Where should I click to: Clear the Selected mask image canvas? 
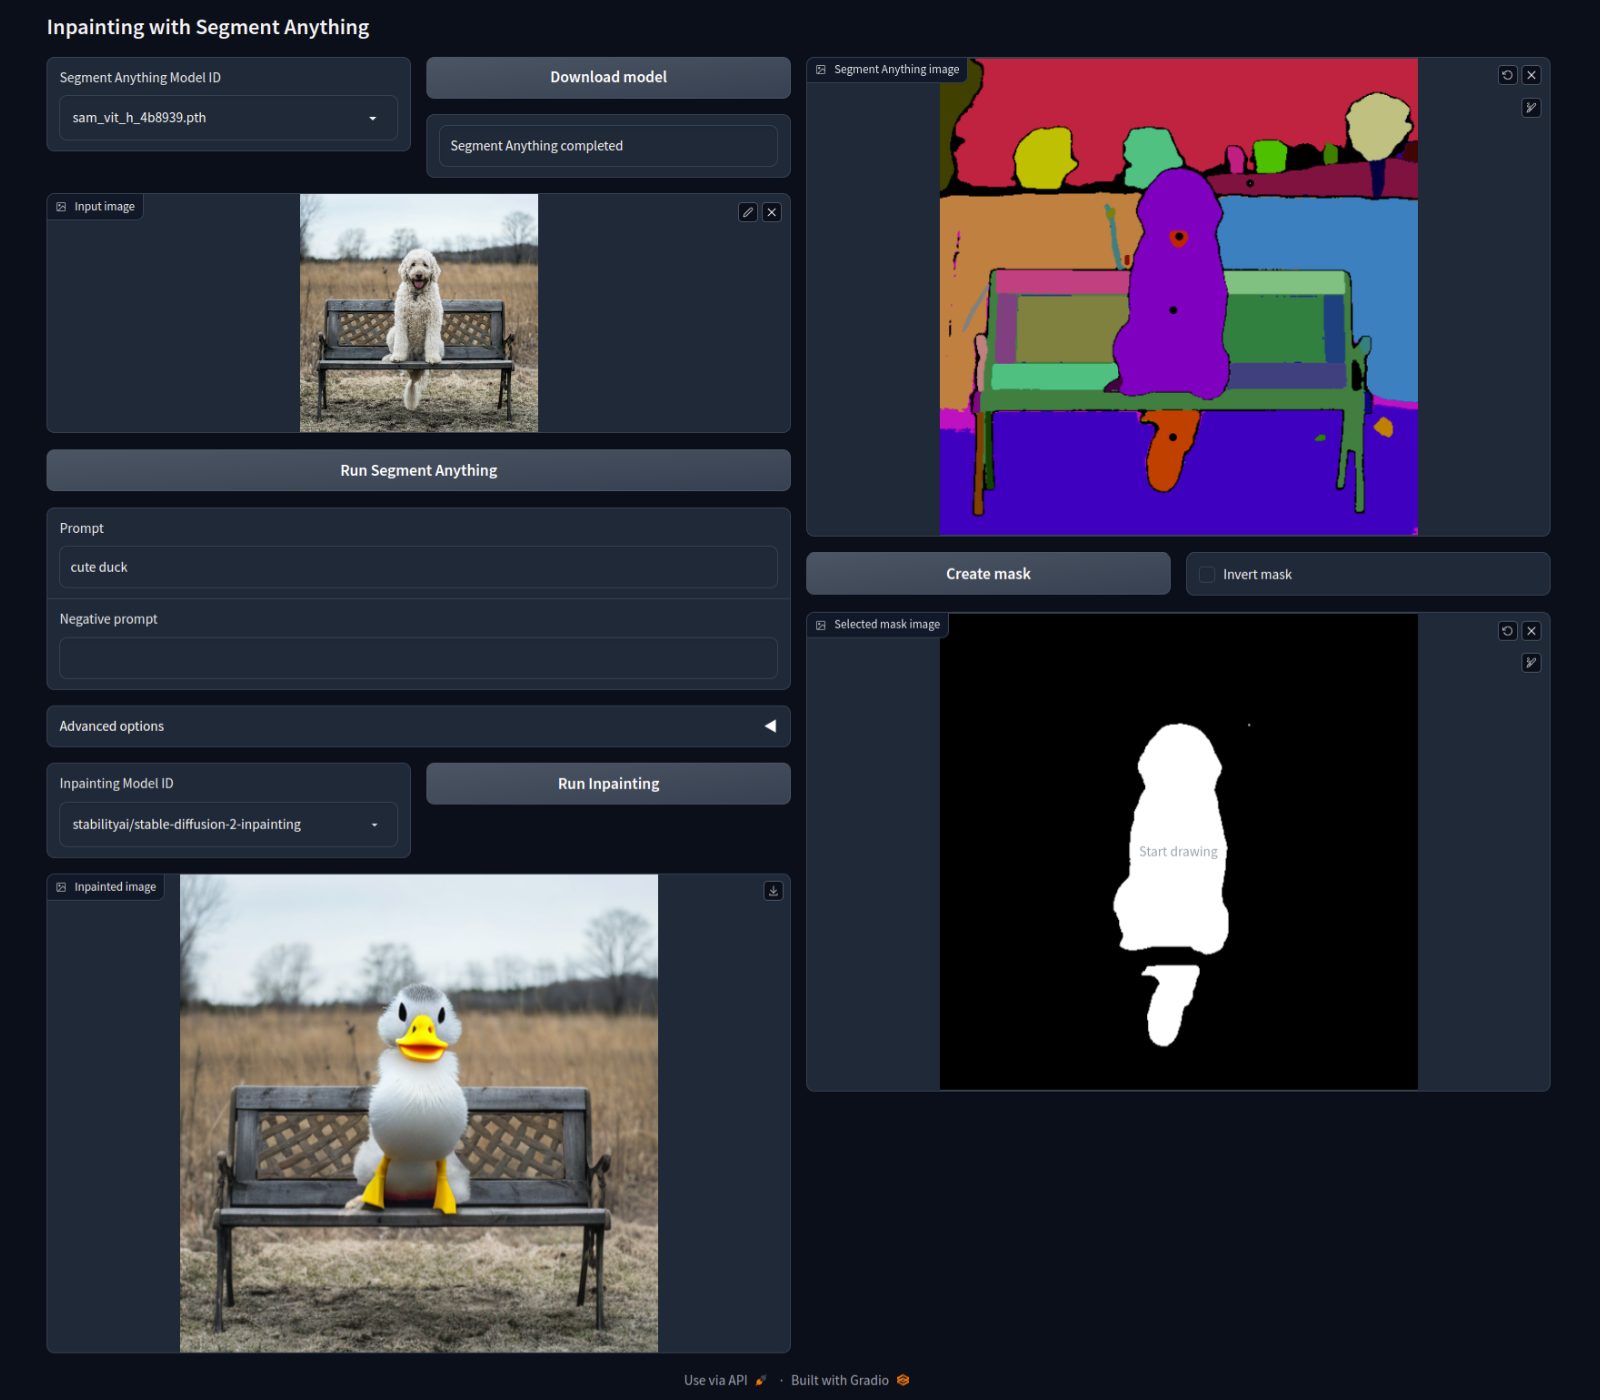tap(1531, 631)
